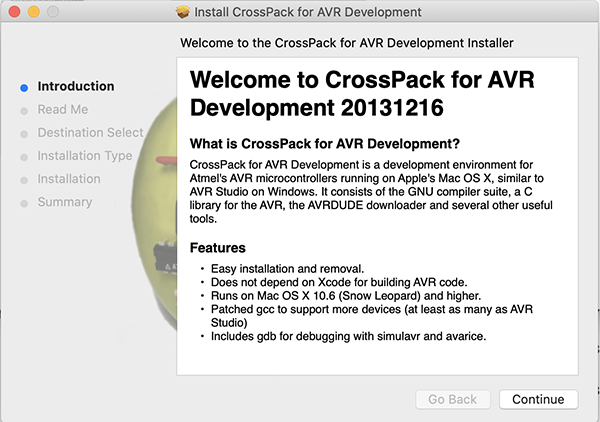
Task: Click 'Patched gcc to support more devices' bullet
Action: 372,316
